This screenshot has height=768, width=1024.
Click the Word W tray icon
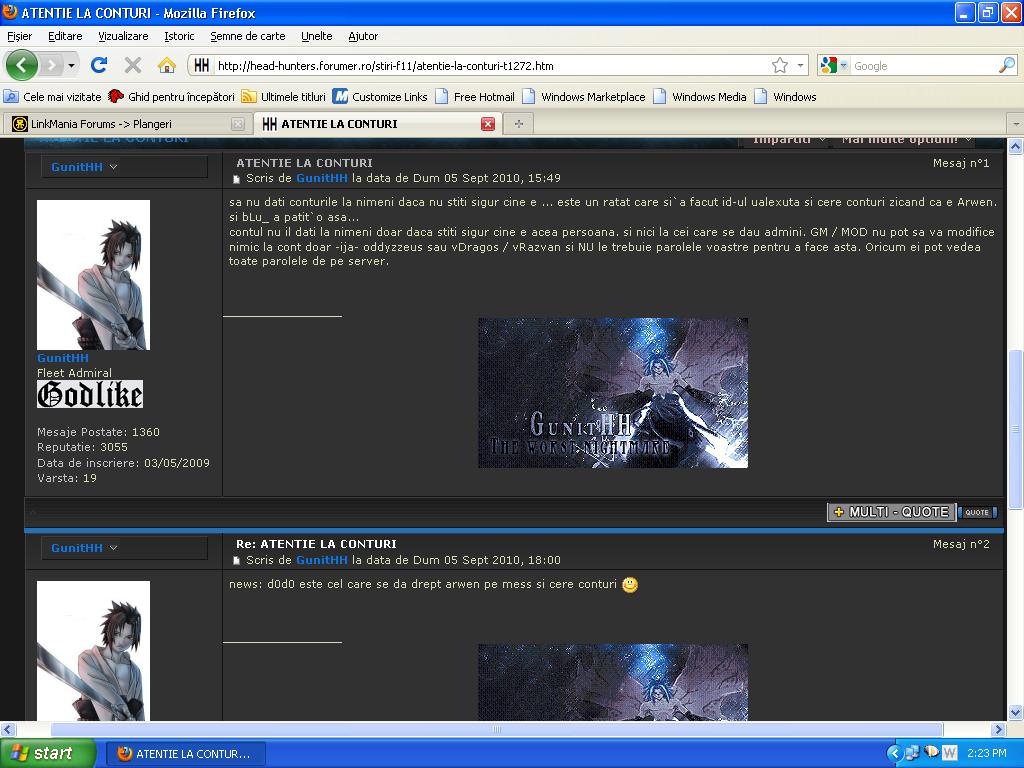click(950, 753)
